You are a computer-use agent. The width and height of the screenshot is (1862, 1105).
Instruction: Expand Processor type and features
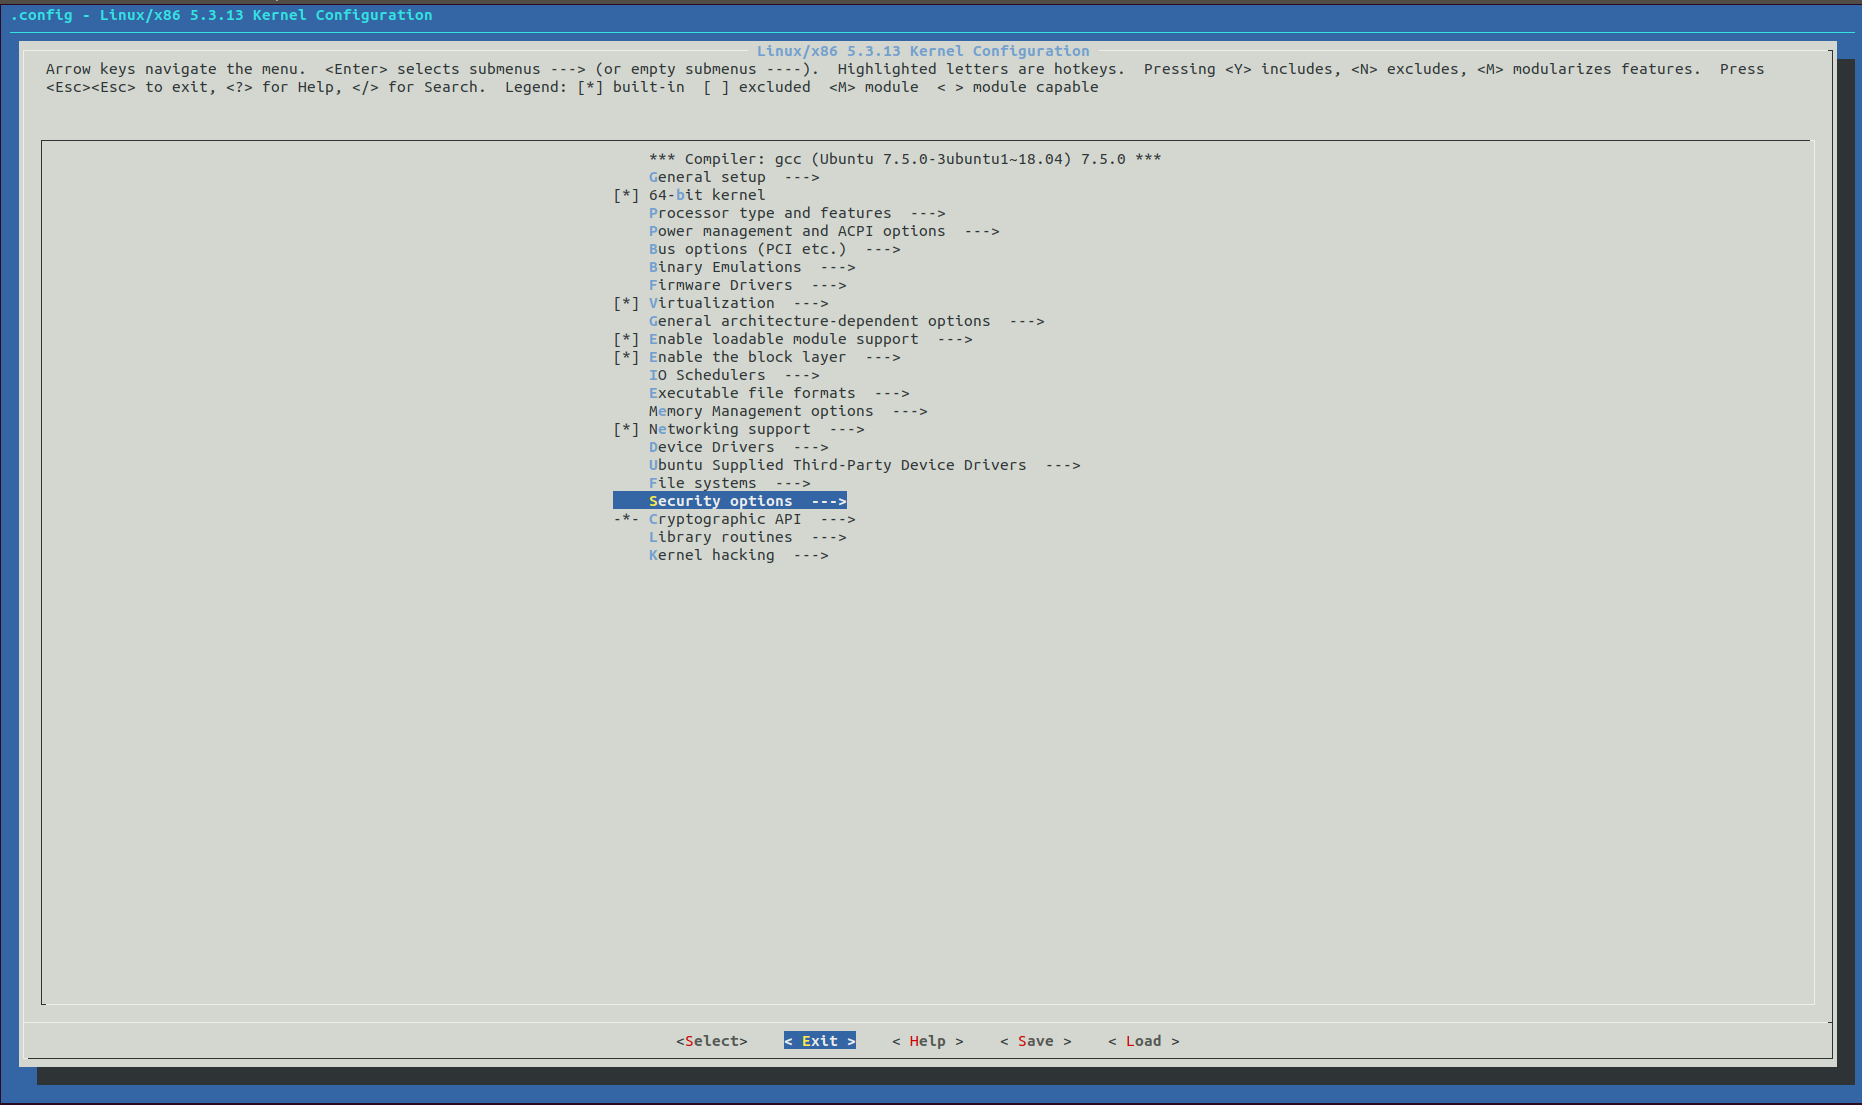pos(770,213)
